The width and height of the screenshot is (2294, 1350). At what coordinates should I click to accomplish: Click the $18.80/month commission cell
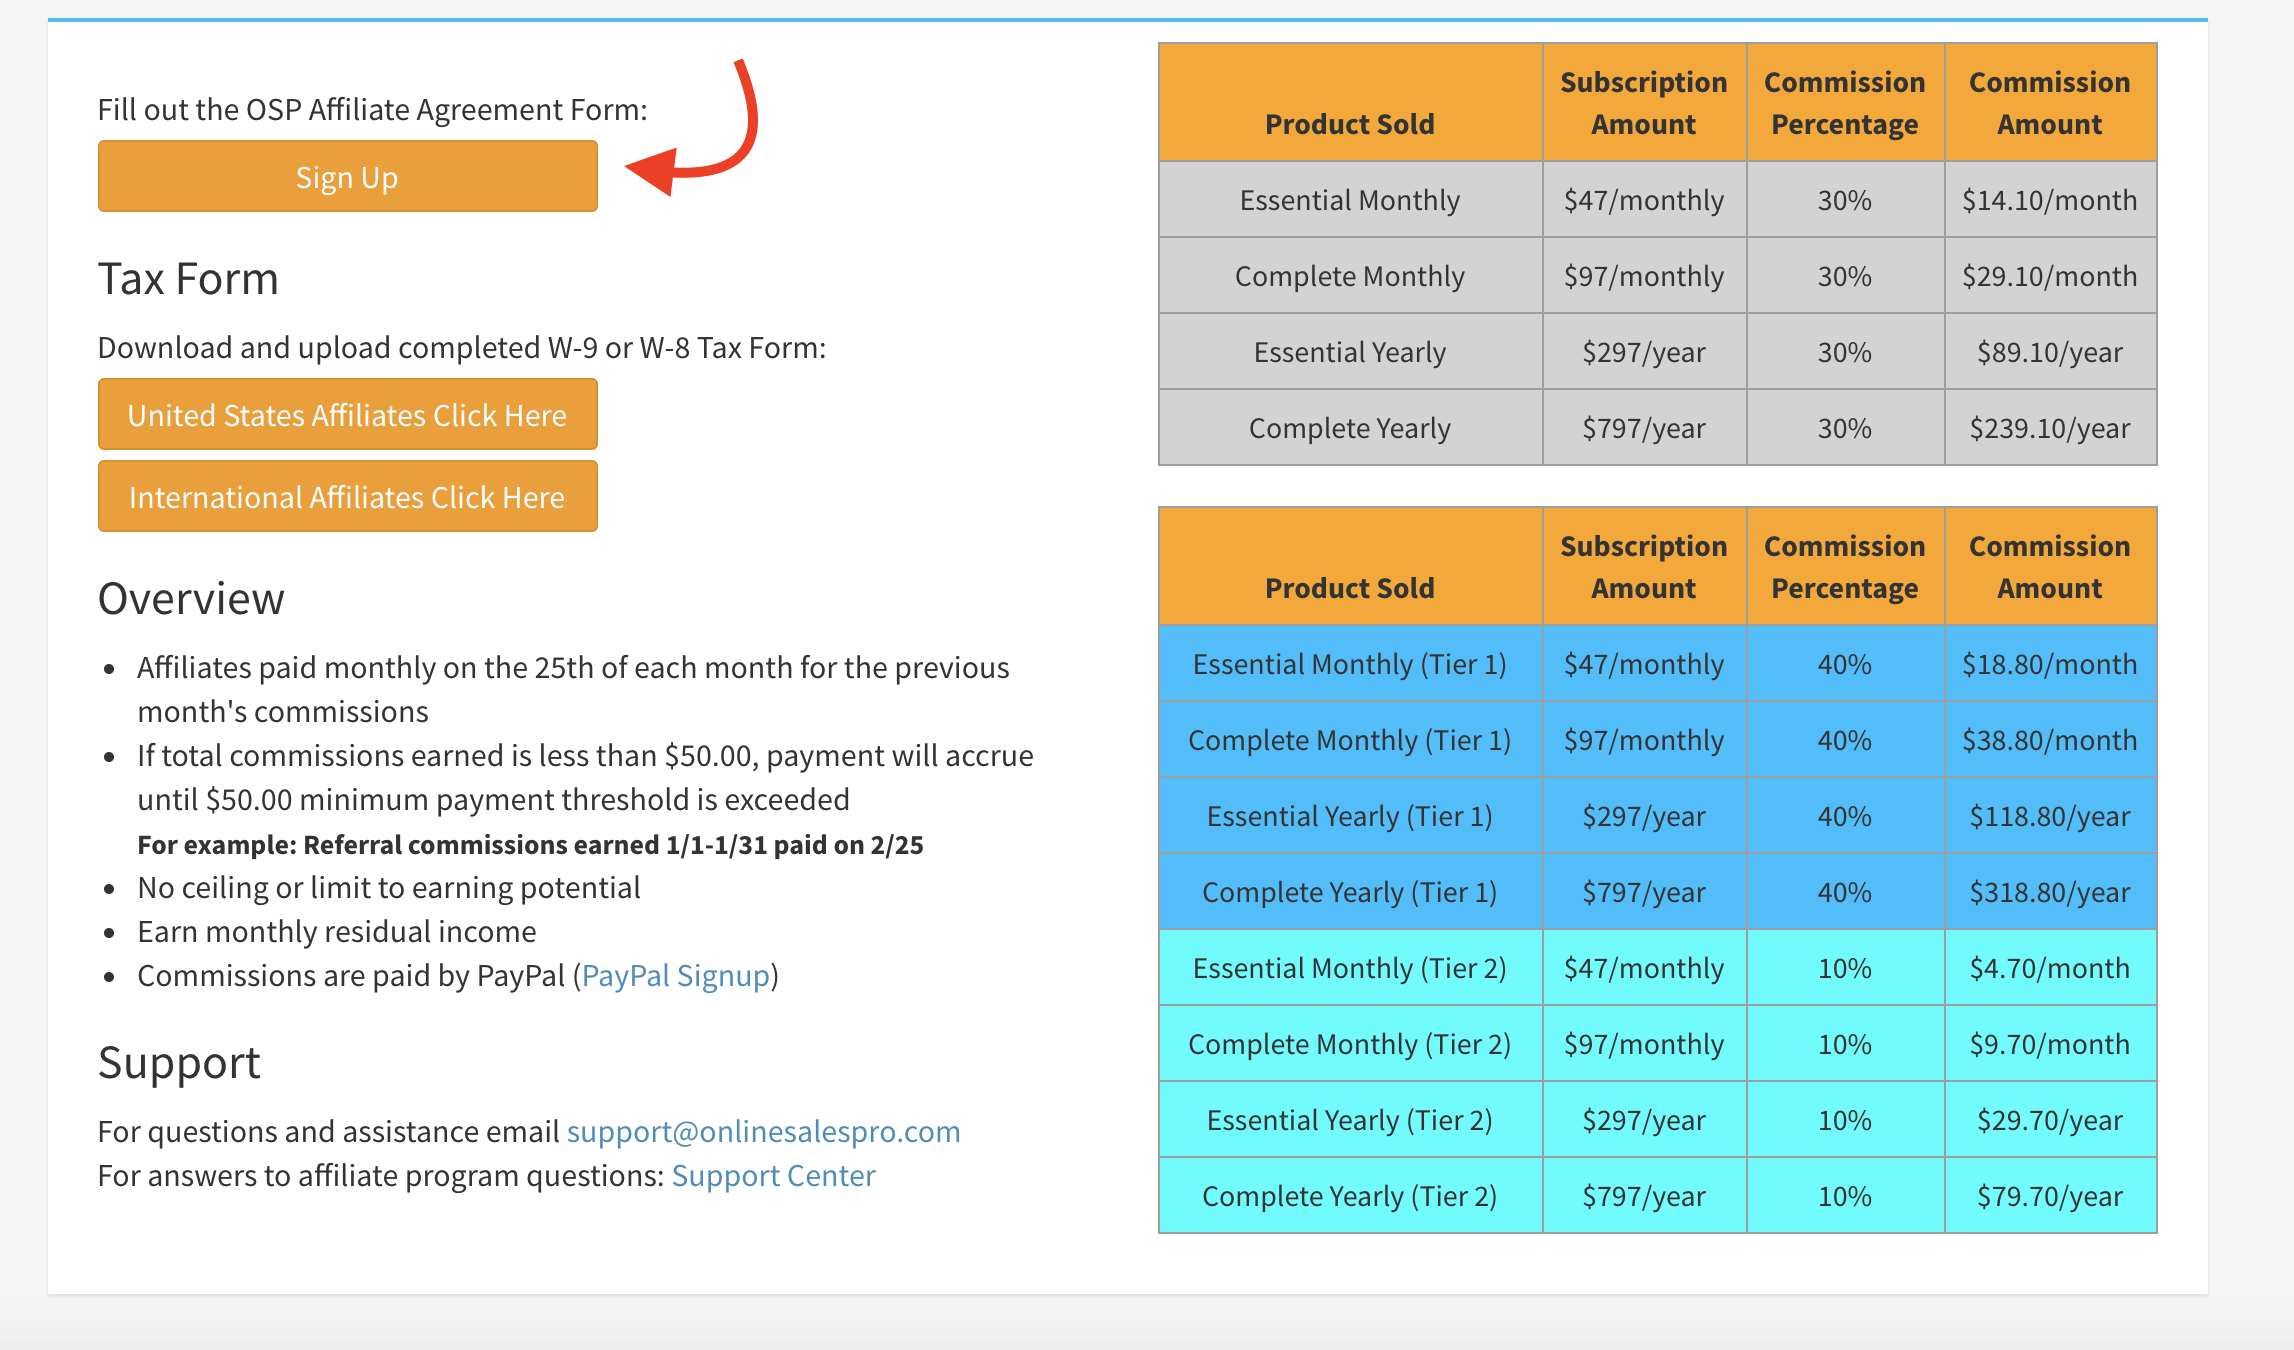tap(2050, 664)
